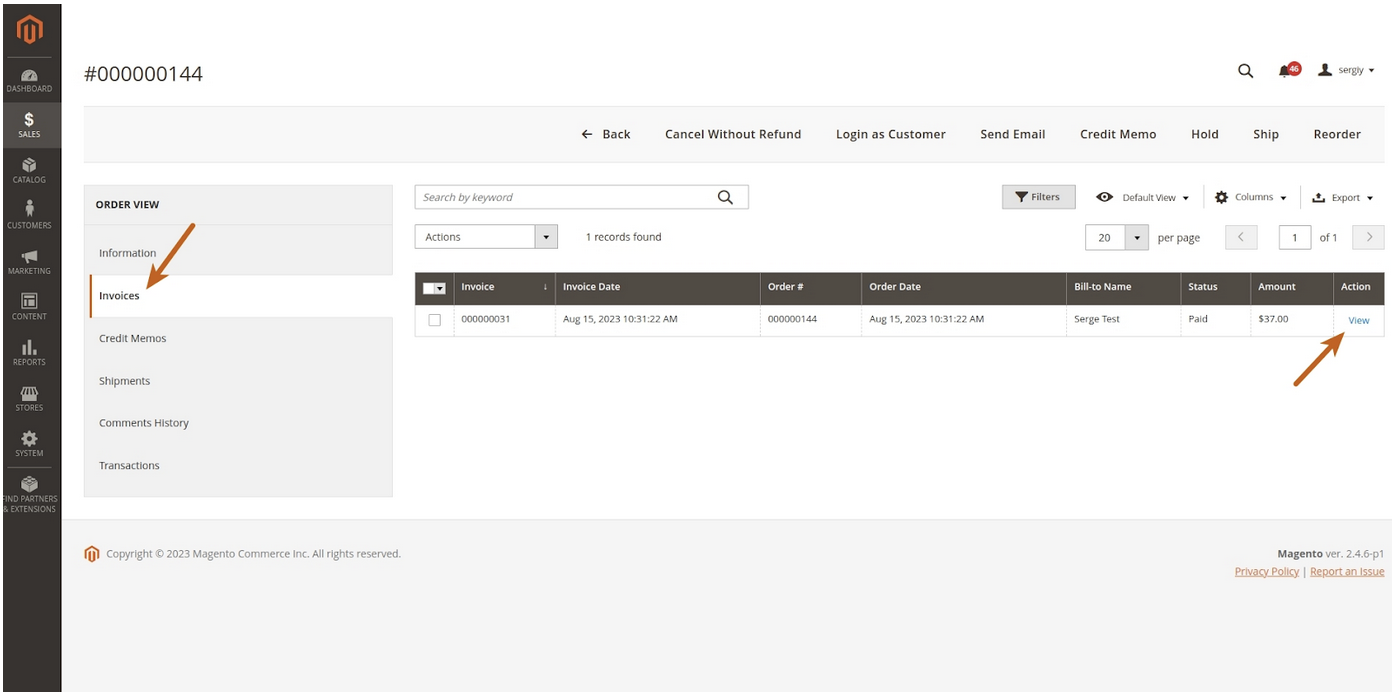Open the Columns dropdown
This screenshot has height=696, width=1392.
click(x=1251, y=198)
